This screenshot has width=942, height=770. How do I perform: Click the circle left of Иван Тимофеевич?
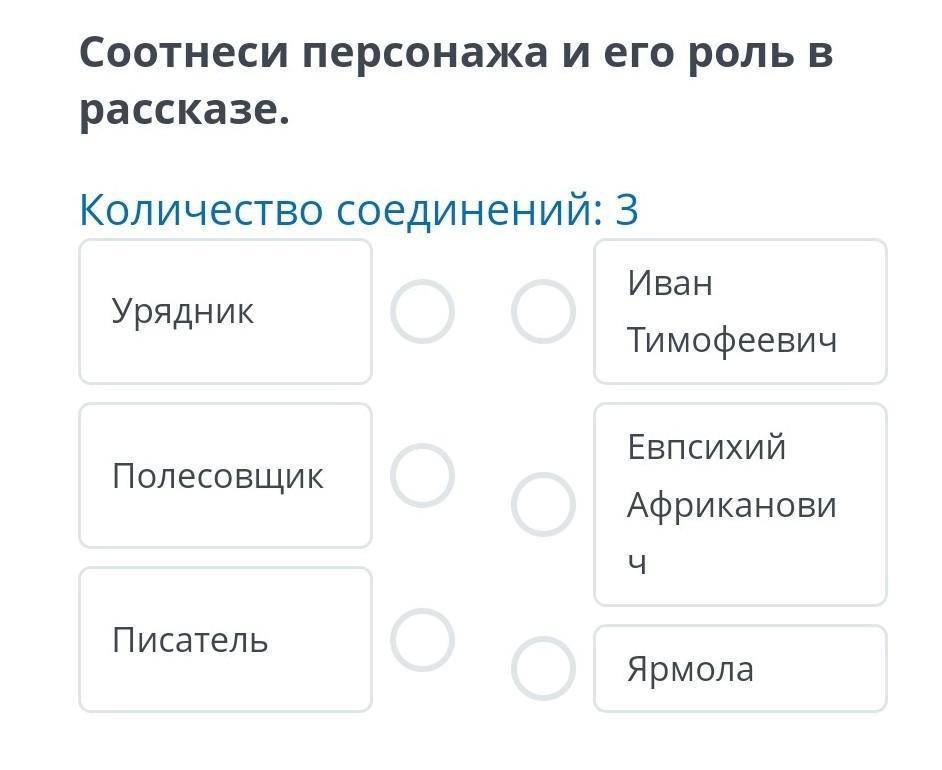click(543, 311)
